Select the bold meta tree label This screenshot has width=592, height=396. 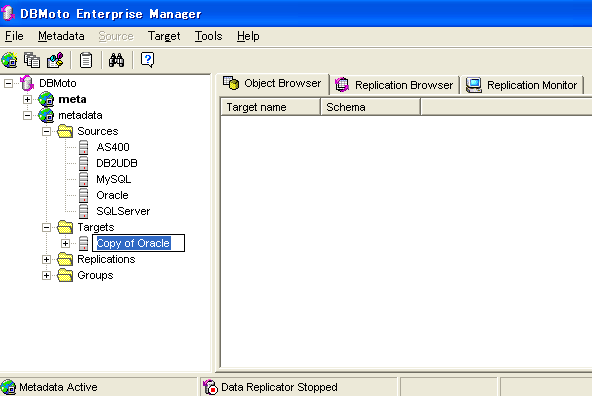[72, 99]
